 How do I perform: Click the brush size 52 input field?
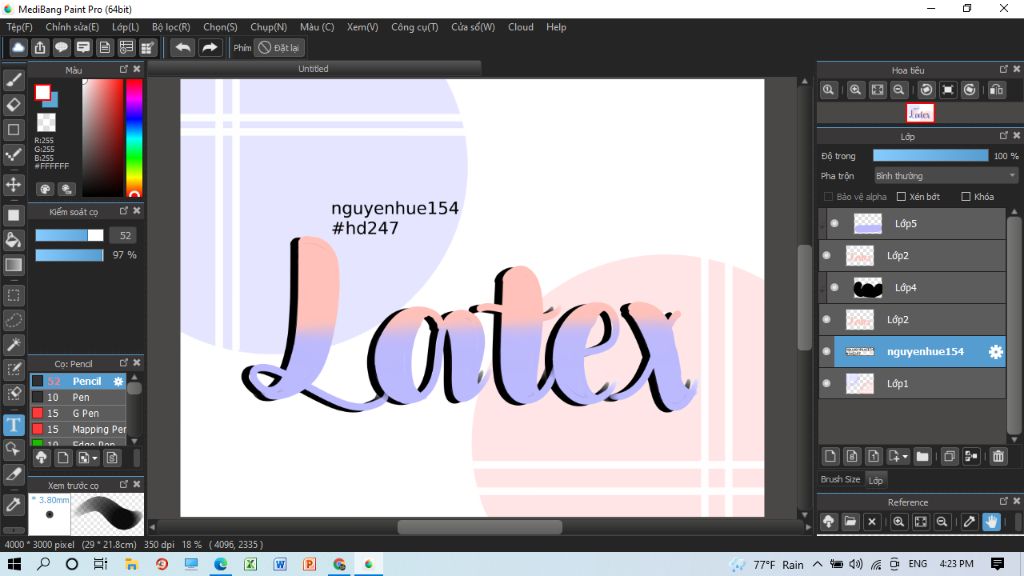(x=125, y=236)
